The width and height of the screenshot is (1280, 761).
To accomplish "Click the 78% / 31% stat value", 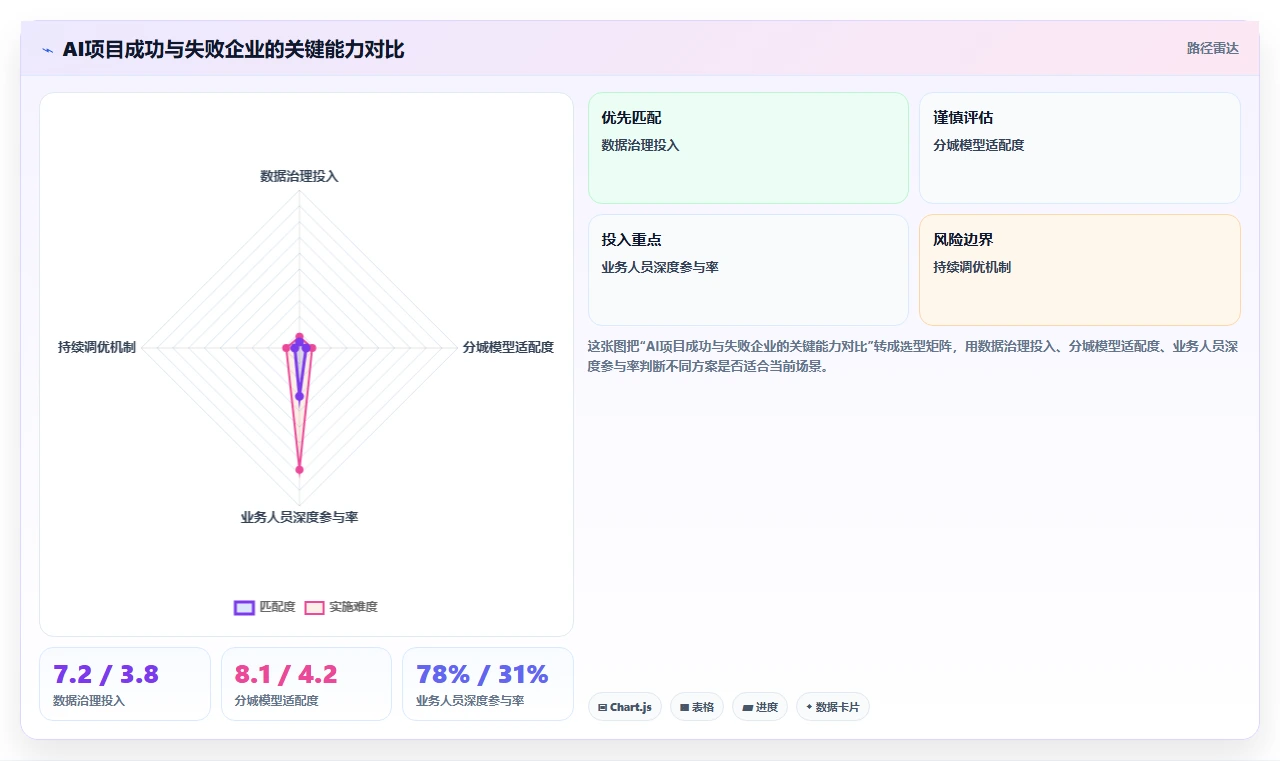I will click(x=482, y=674).
